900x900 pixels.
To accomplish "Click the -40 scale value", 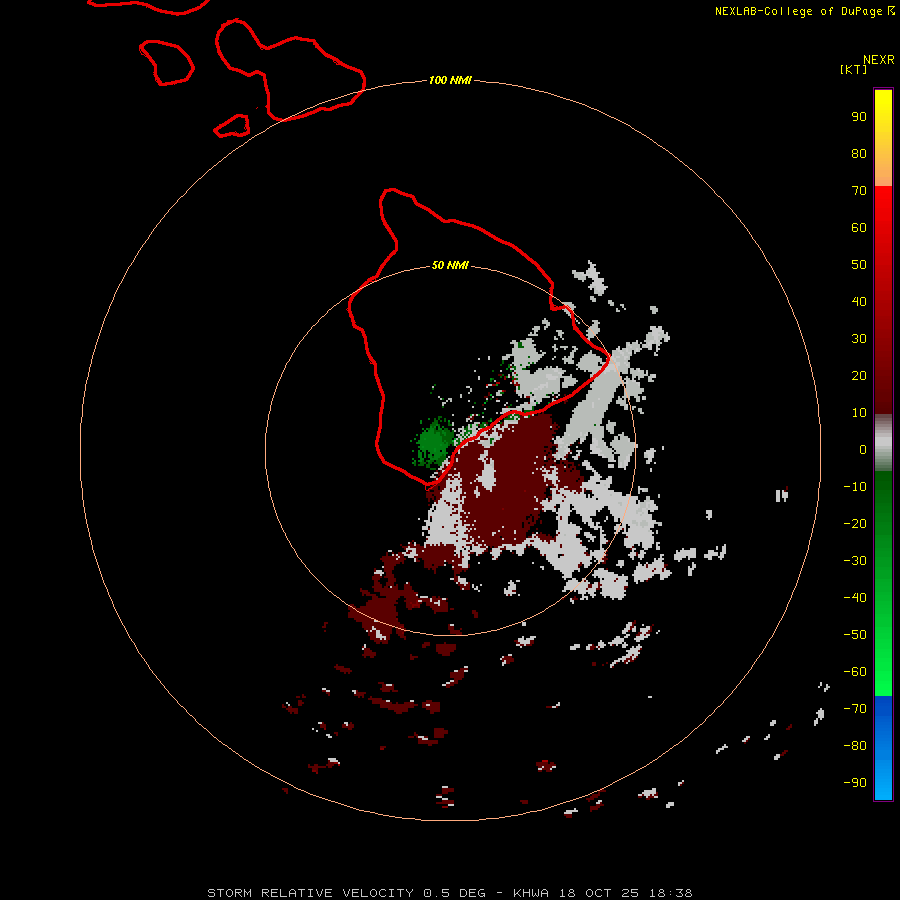I will 855,598.
